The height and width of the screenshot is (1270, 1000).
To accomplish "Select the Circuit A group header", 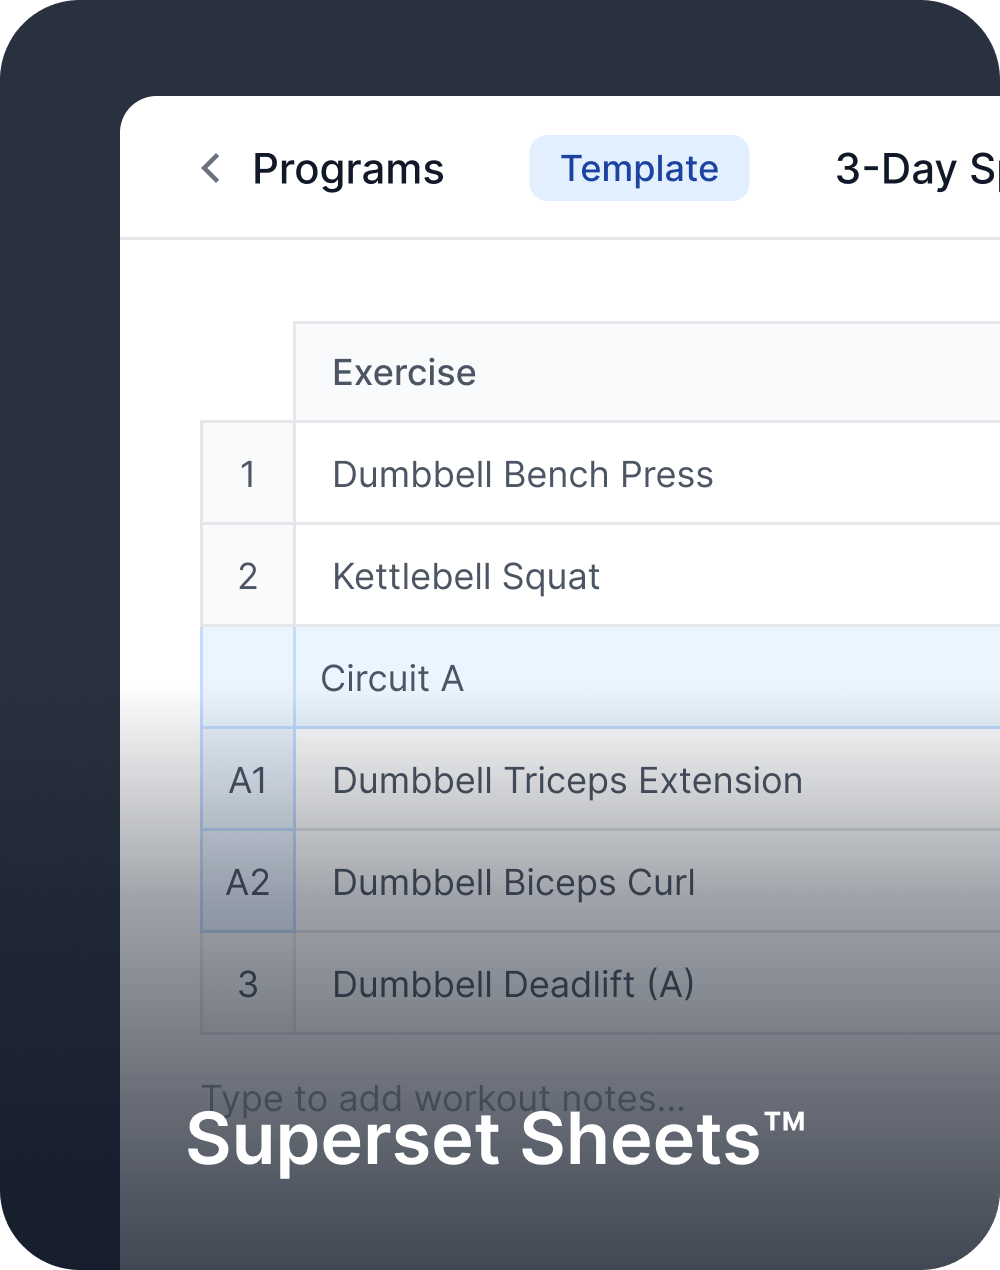I will click(x=392, y=678).
